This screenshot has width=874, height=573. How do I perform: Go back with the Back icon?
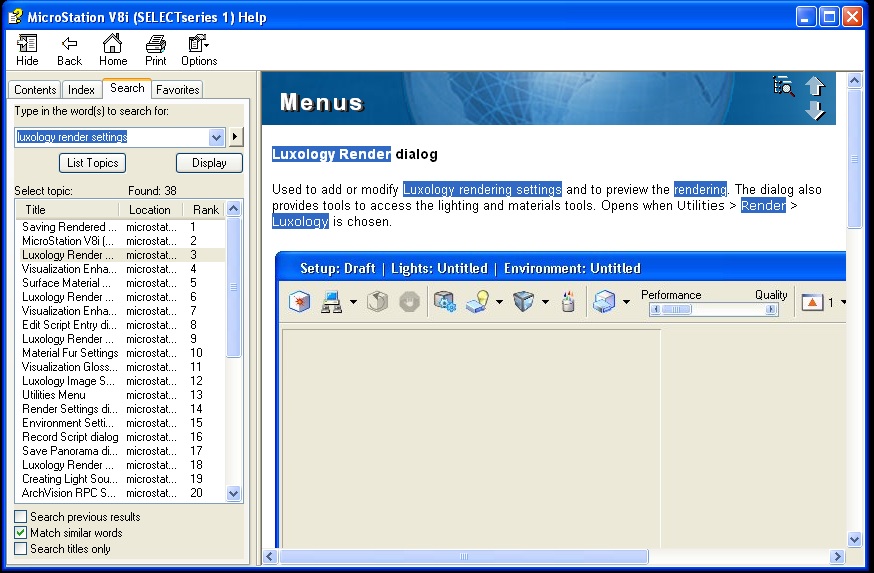tap(69, 50)
